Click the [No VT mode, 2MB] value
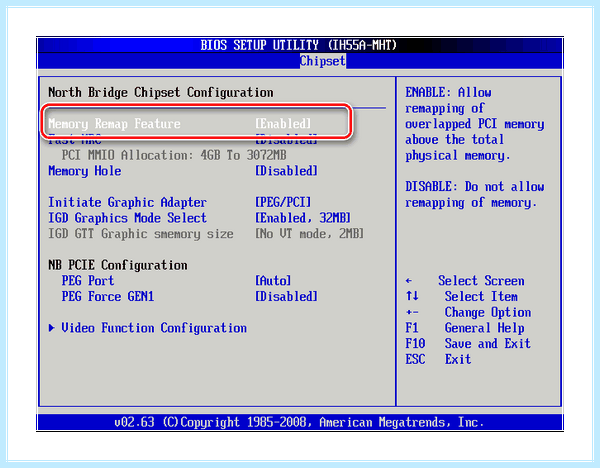This screenshot has width=600, height=468. click(x=310, y=234)
